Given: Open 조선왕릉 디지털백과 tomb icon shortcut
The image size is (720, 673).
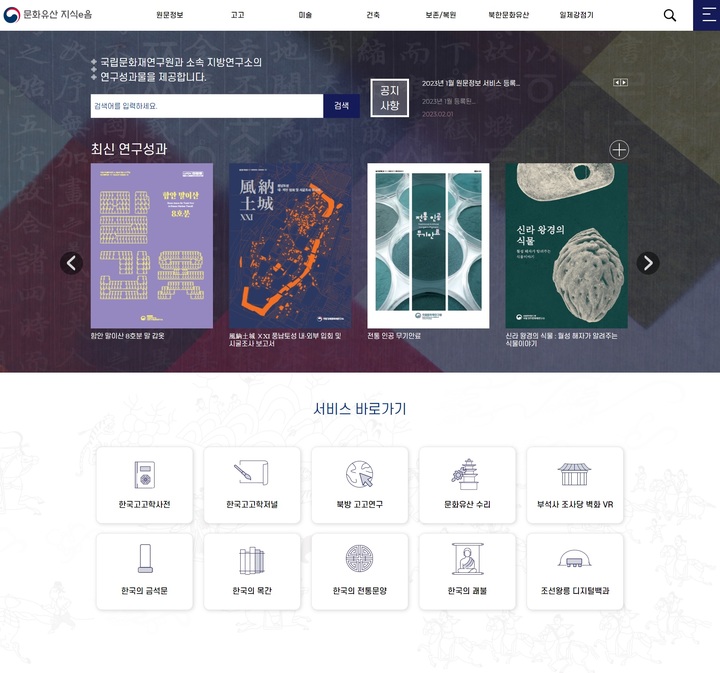Looking at the screenshot, I should 574,559.
